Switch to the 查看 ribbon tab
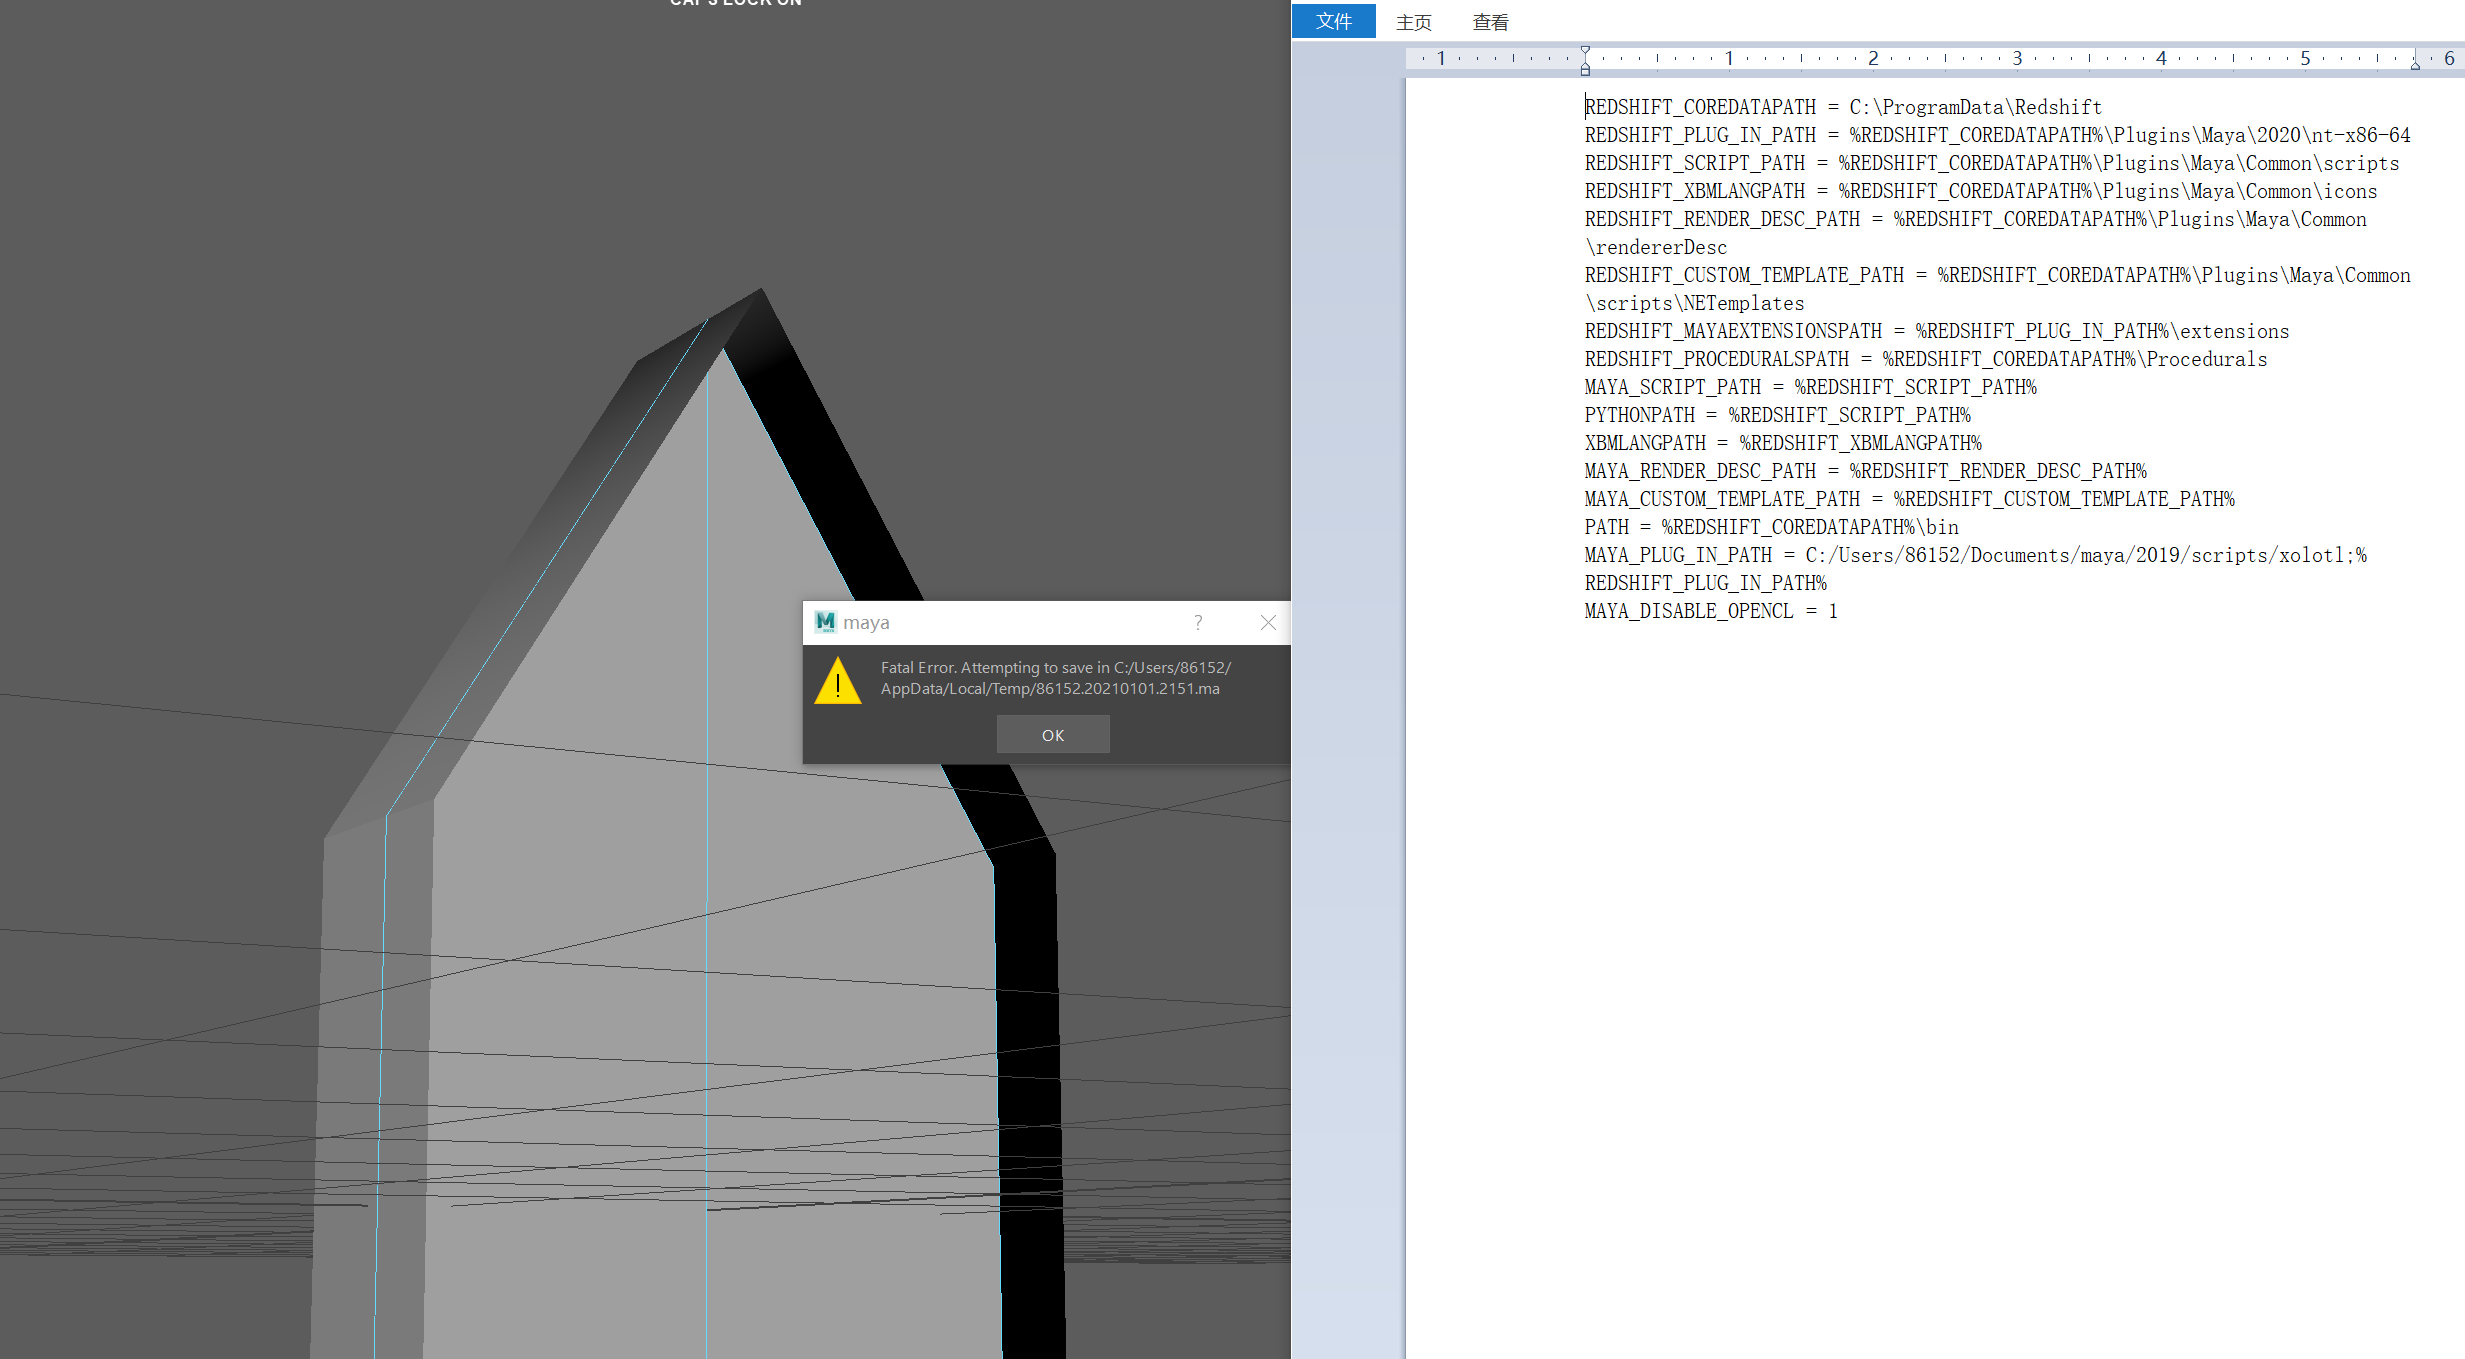The height and width of the screenshot is (1359, 2465). pyautogui.click(x=1491, y=22)
